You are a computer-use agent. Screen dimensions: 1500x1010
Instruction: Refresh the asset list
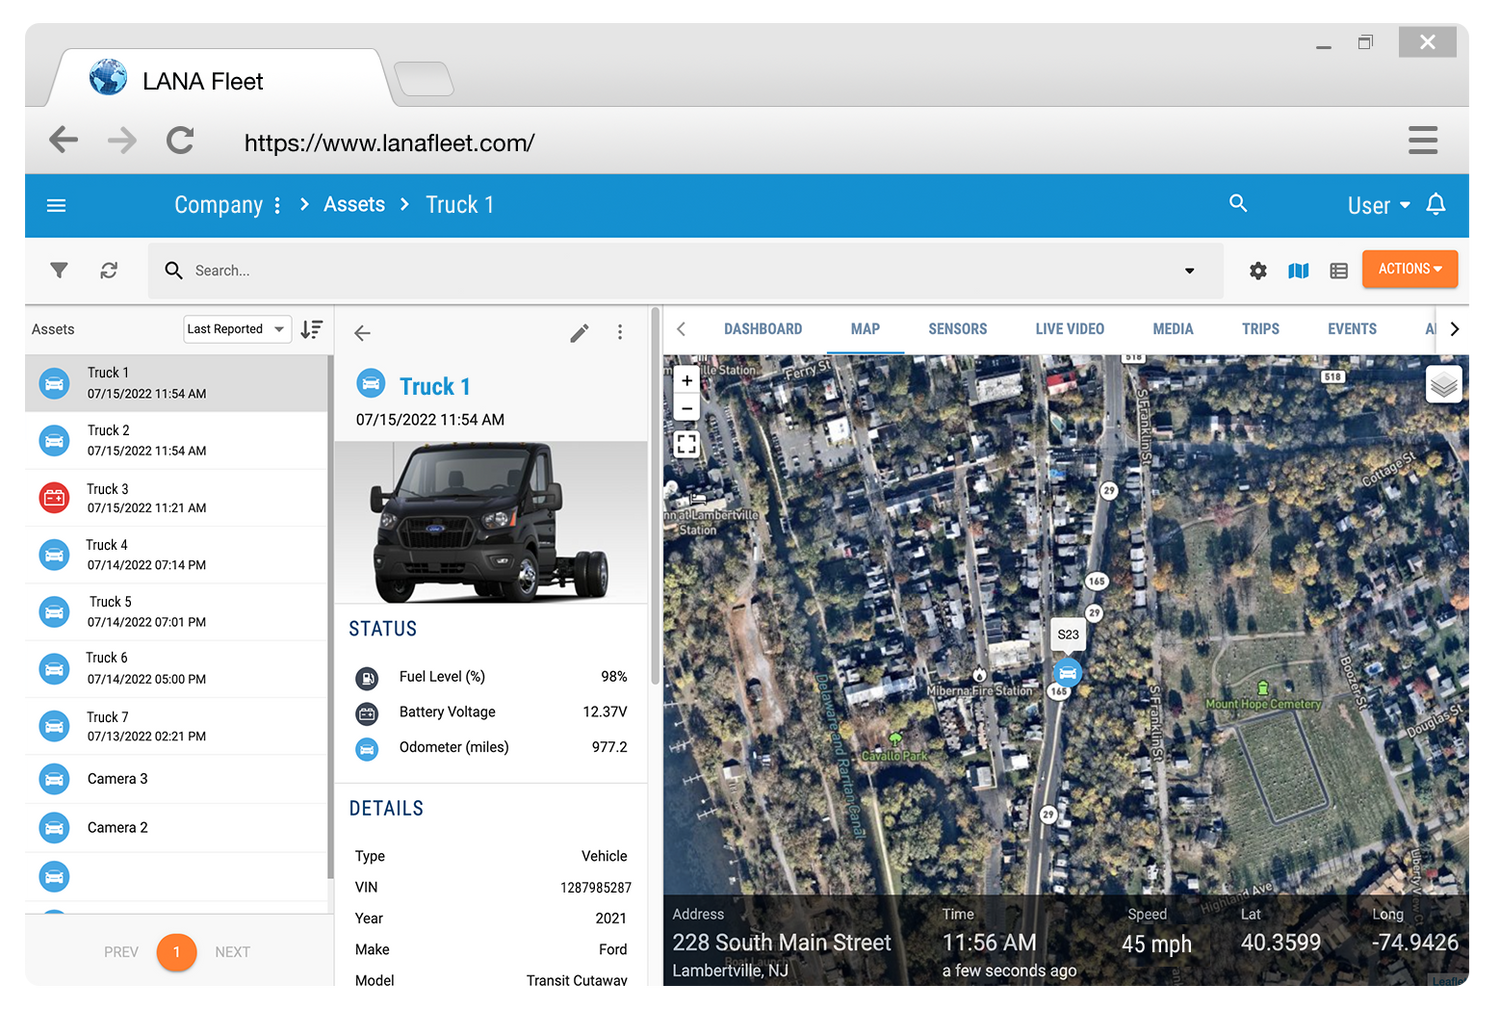point(109,270)
